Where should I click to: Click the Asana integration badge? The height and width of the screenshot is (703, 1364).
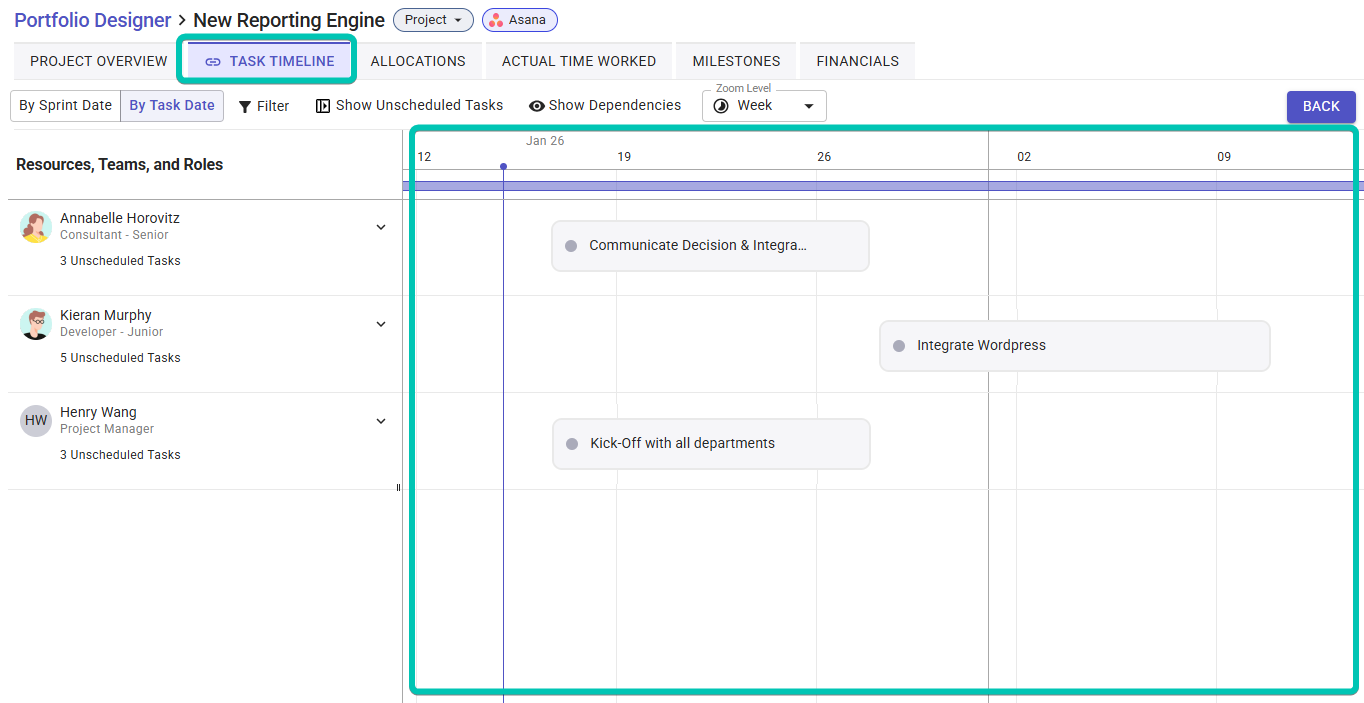pos(519,20)
